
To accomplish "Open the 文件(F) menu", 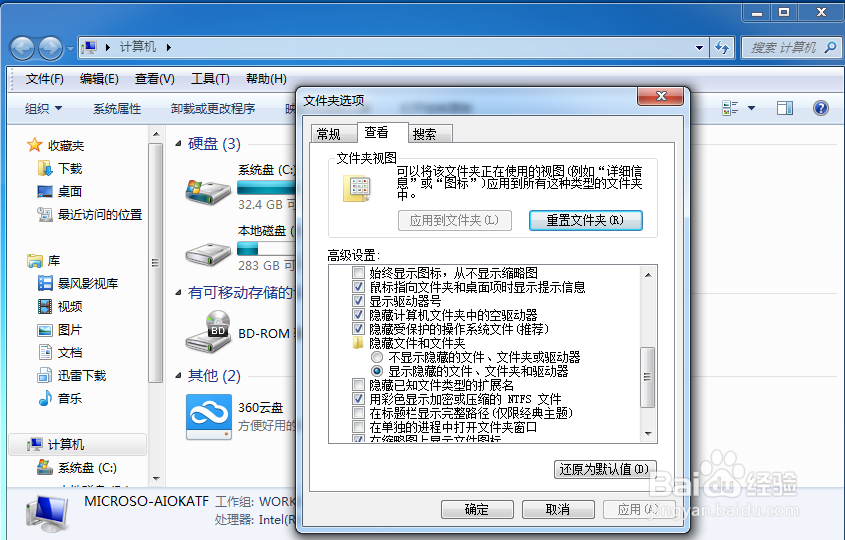I will pos(44,79).
